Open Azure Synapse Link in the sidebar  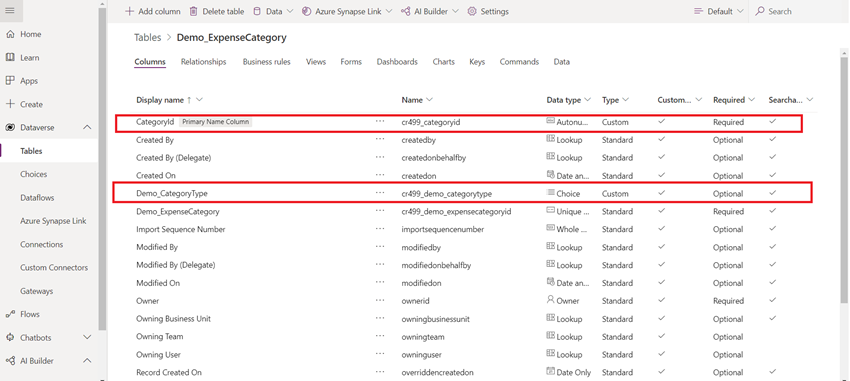pyautogui.click(x=53, y=221)
